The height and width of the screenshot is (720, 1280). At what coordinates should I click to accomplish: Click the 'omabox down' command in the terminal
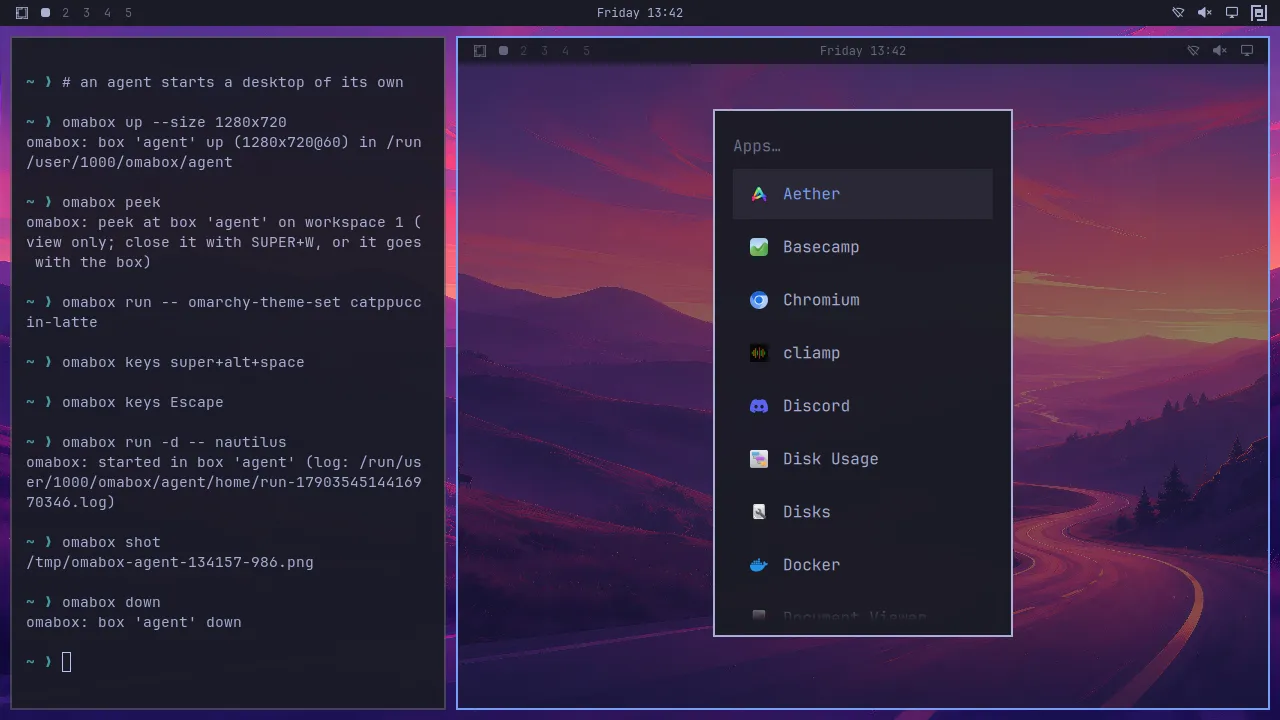[111, 602]
